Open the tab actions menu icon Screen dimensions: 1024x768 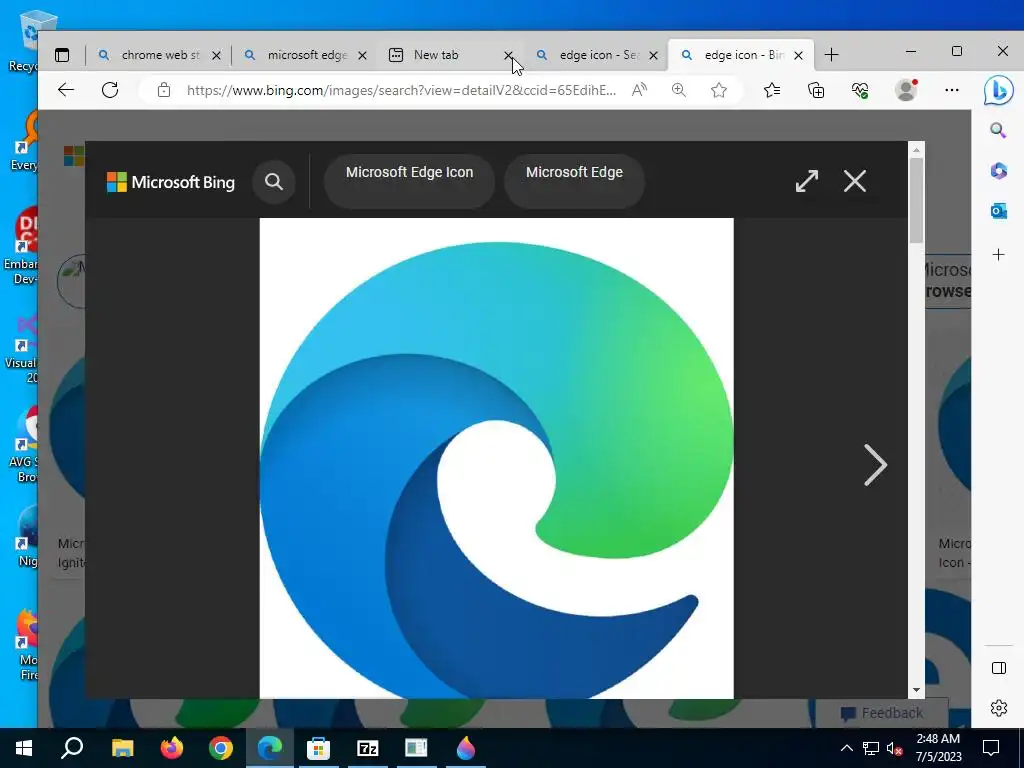pos(62,56)
